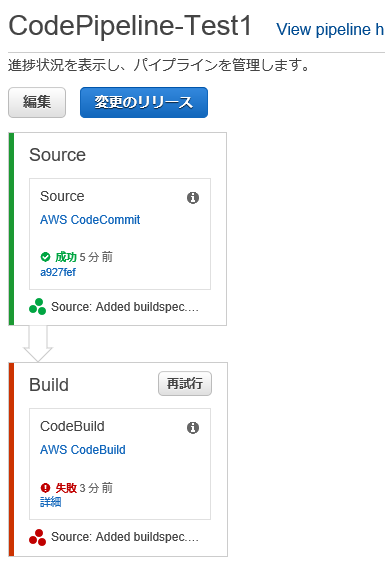Select Build stage commit message text
Screen dimensions: 385x580
tap(125, 537)
